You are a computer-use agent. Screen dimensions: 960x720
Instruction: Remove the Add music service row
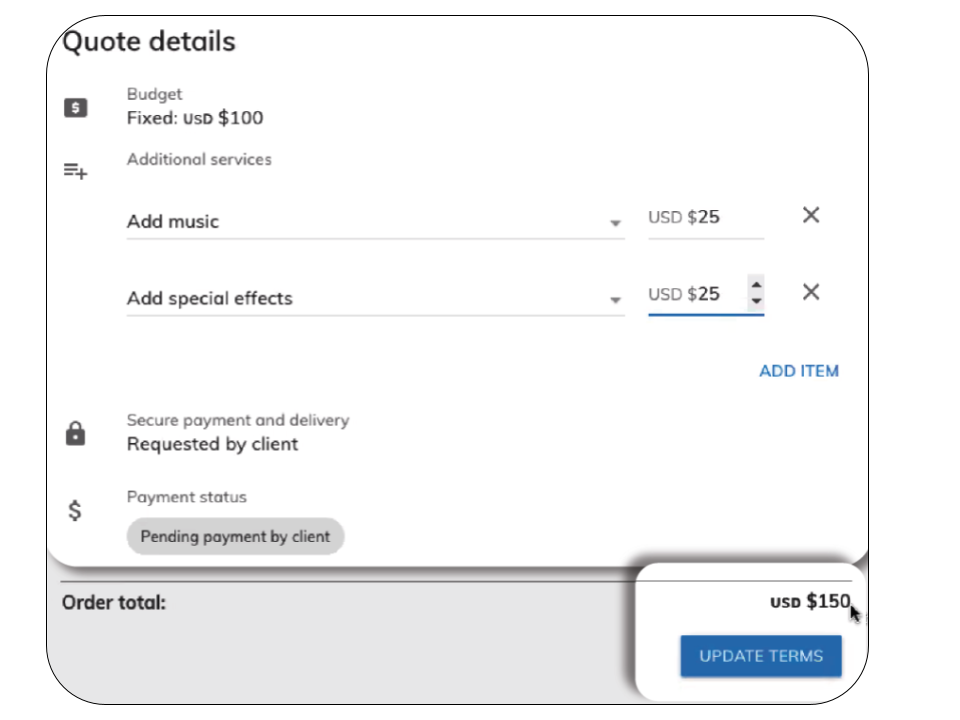pos(811,215)
